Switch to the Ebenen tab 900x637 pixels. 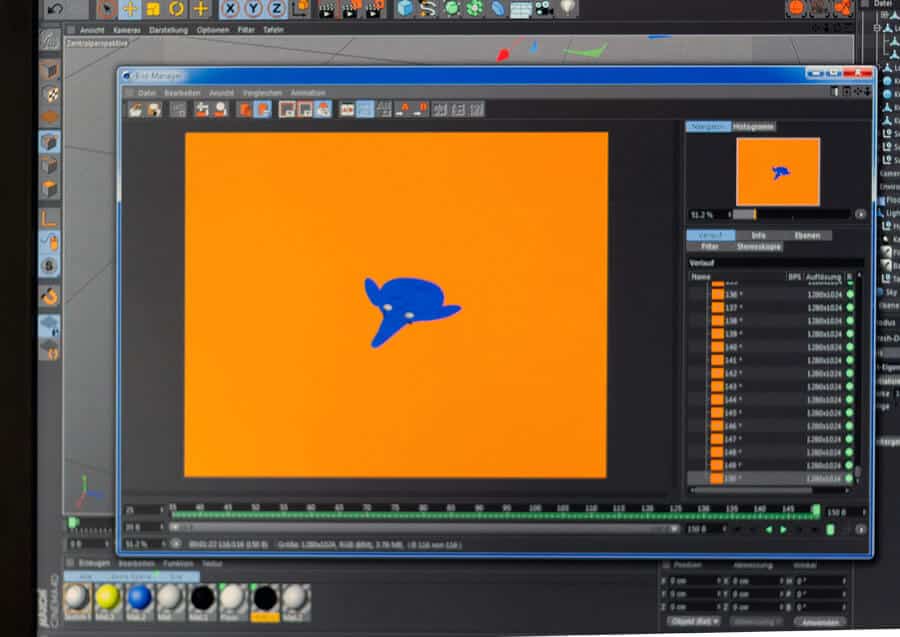point(807,235)
